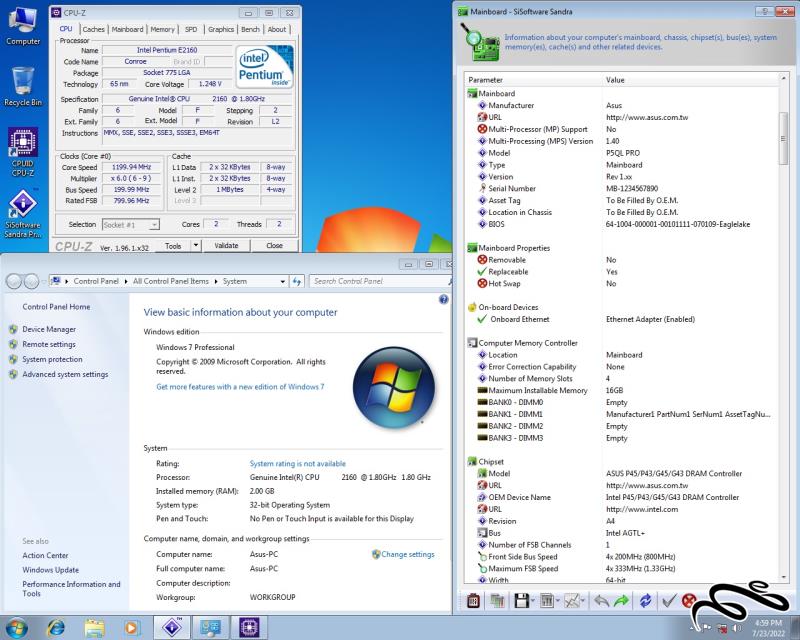Expand the arrow after All Control Panel Items
800x640 pixels.
pos(216,281)
